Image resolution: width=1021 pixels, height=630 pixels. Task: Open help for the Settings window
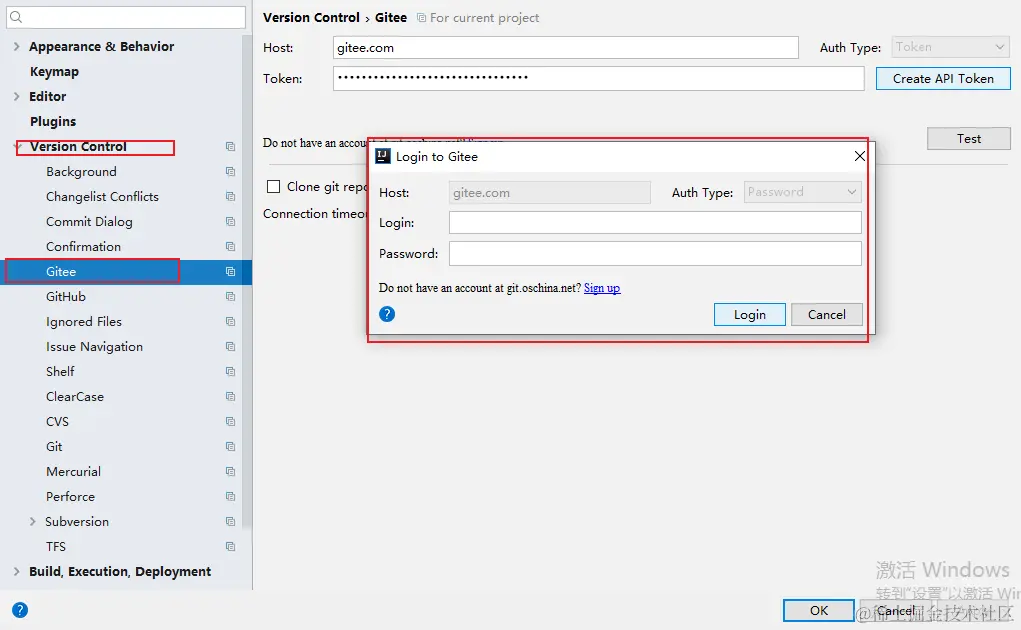pyautogui.click(x=20, y=610)
